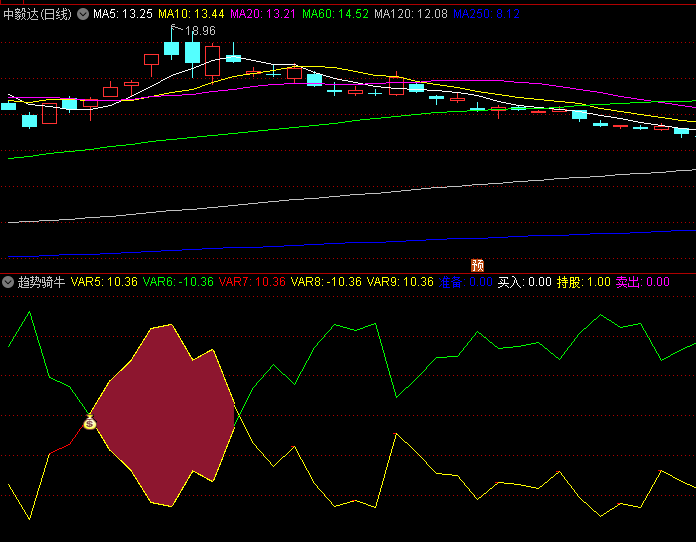The height and width of the screenshot is (542, 696).
Task: Click the MA10: 13.44 label
Action: click(191, 14)
